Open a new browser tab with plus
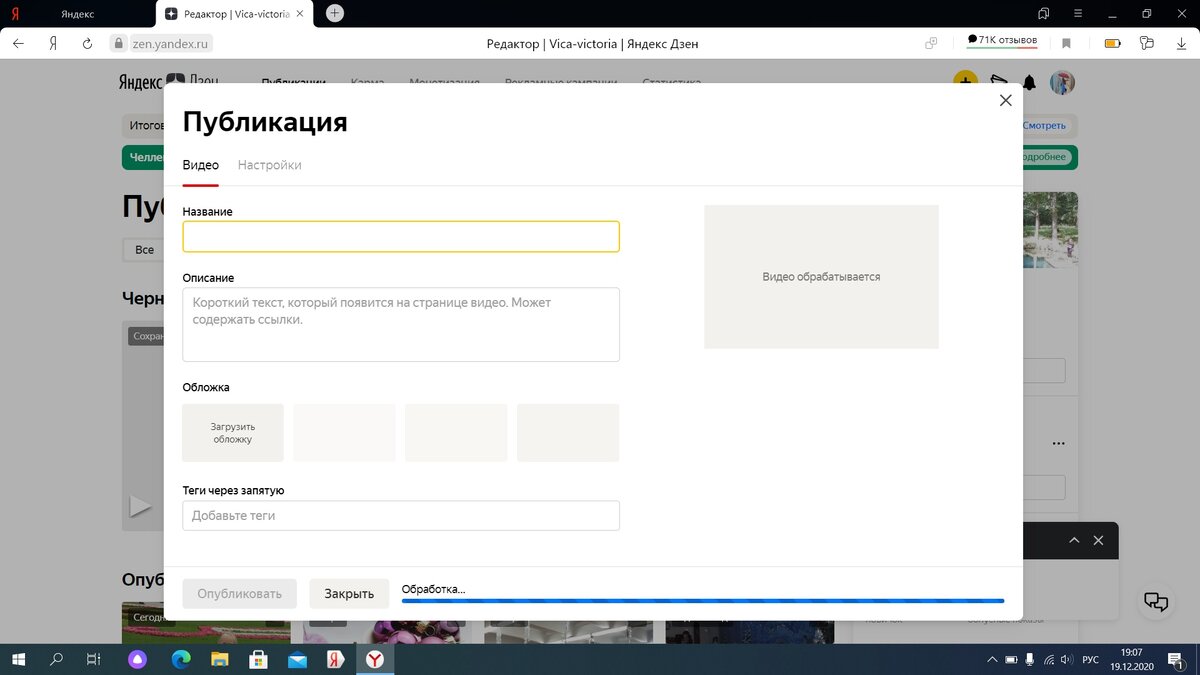This screenshot has width=1200, height=675. click(x=335, y=13)
